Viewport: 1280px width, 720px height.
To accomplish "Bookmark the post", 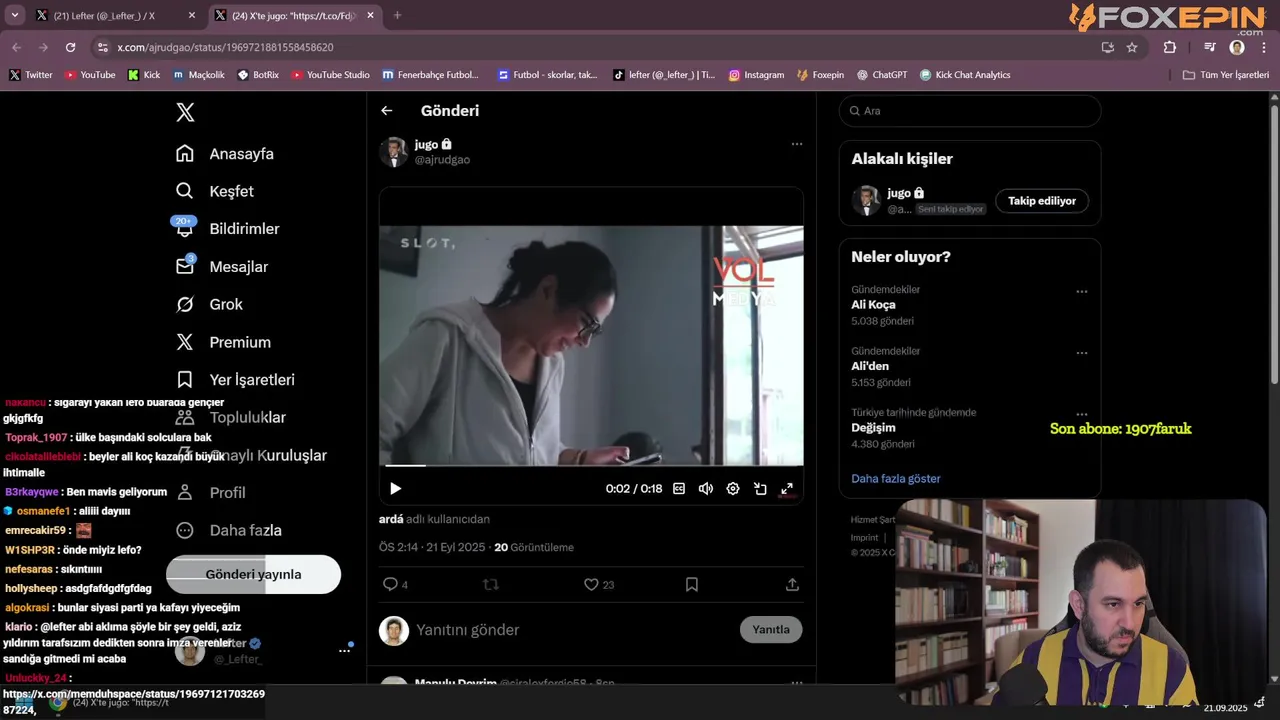I will 692,584.
